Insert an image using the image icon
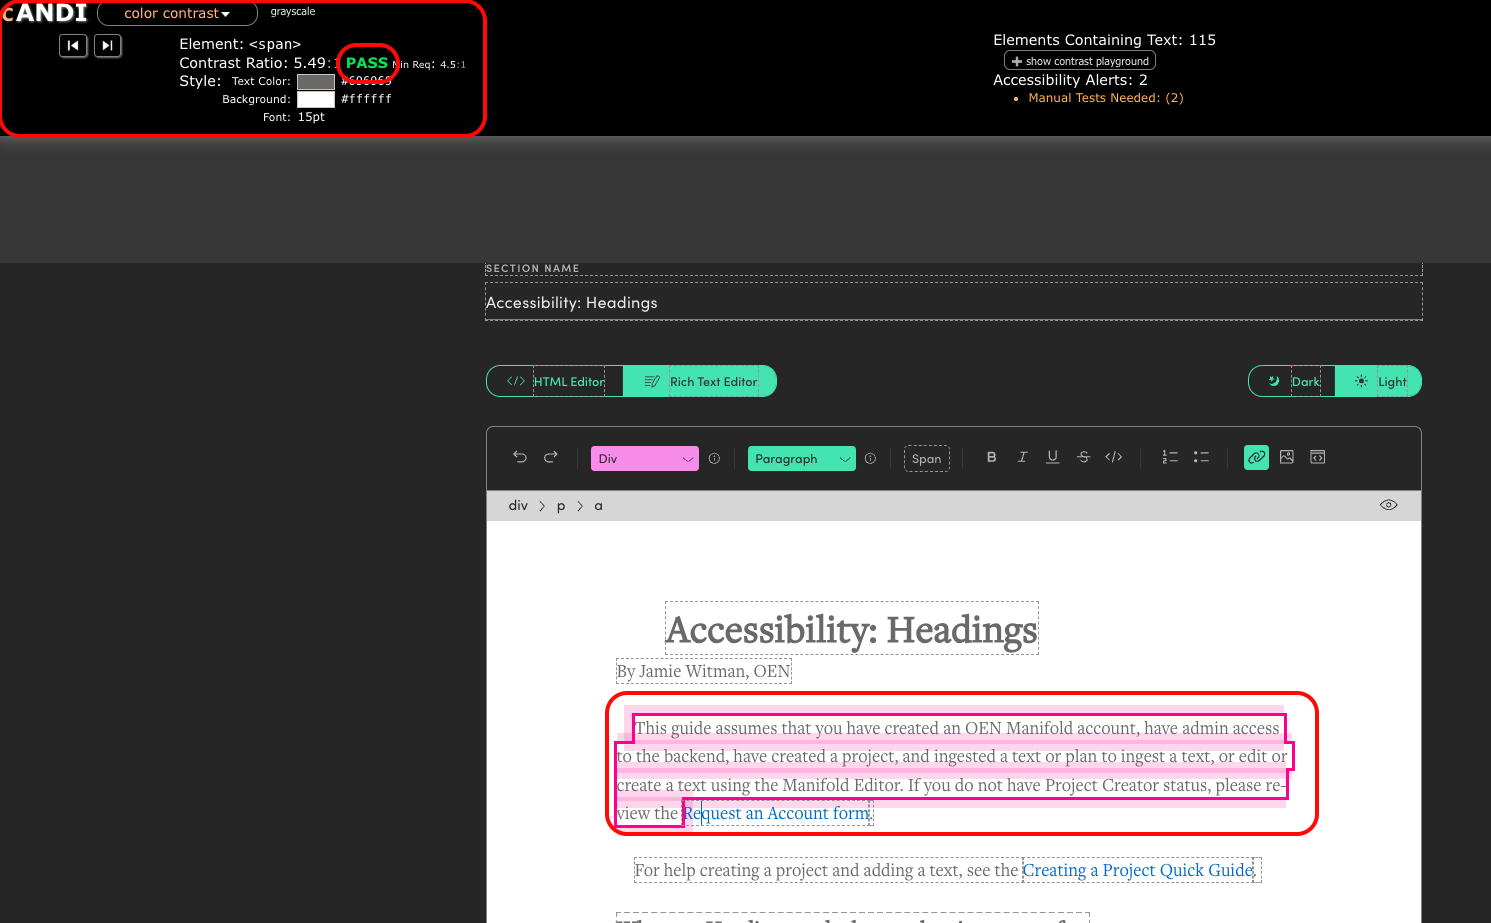Screen dimensions: 1491x923 coord(1287,457)
